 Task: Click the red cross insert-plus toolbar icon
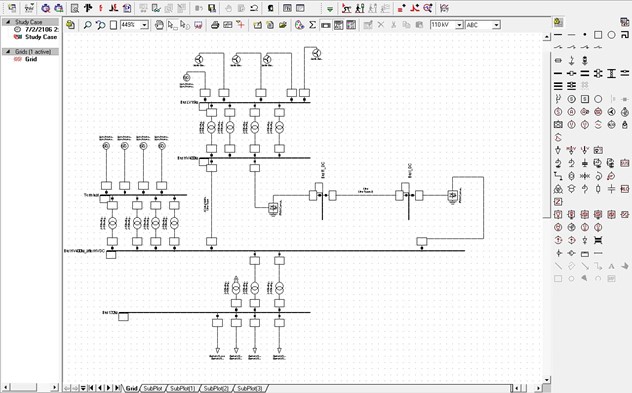click(240, 25)
